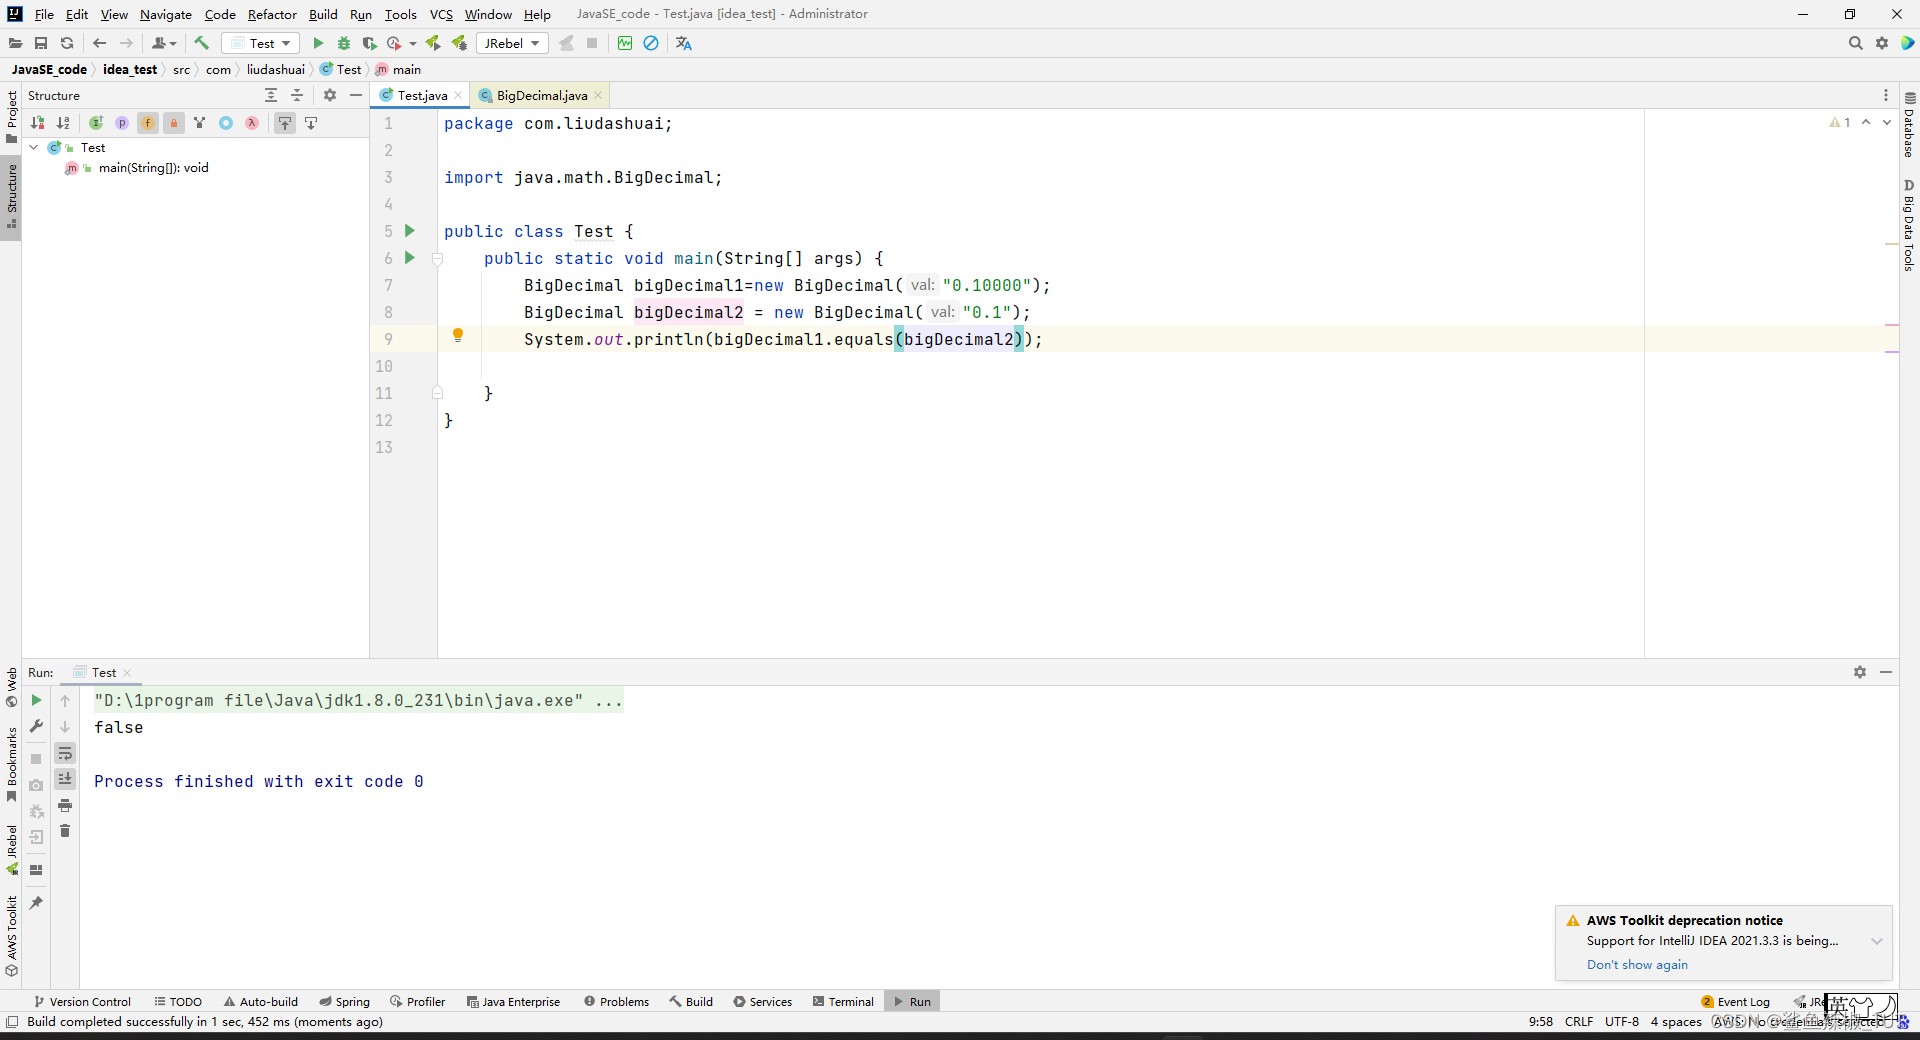The image size is (1920, 1040).
Task: Toggle Show Non-Public lock filter
Action: click(174, 123)
